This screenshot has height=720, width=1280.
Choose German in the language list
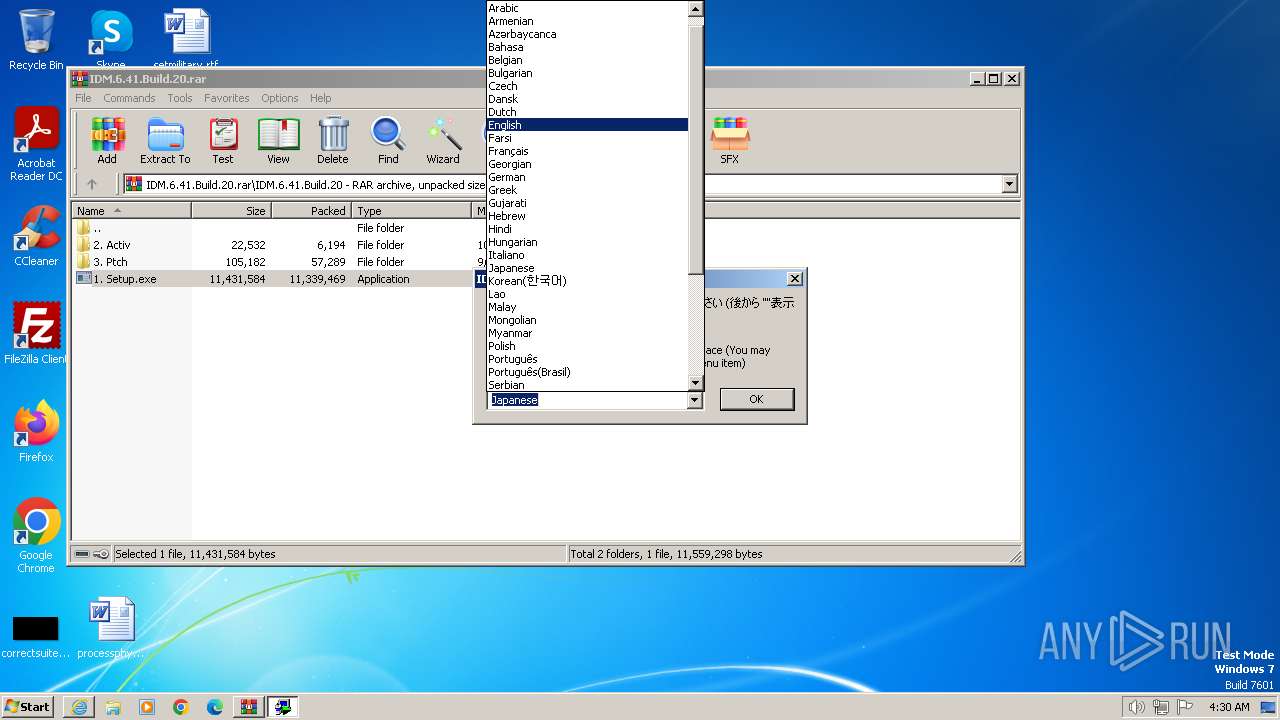587,177
